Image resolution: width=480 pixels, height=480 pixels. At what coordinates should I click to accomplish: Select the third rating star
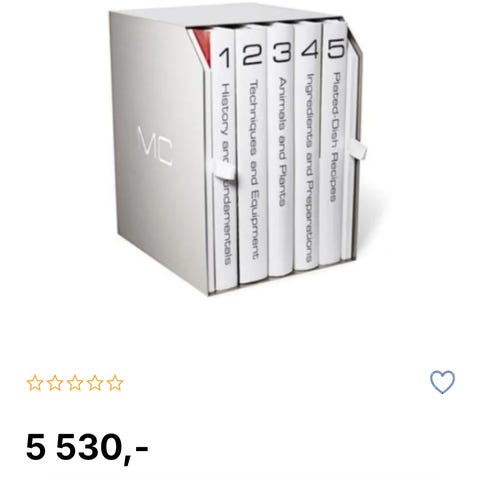[x=75, y=383]
